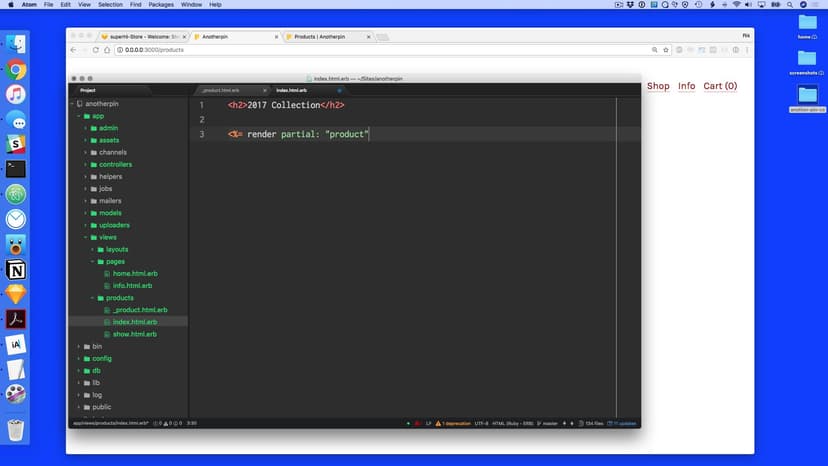
Task: Open the Cart (0) link
Action: (720, 86)
